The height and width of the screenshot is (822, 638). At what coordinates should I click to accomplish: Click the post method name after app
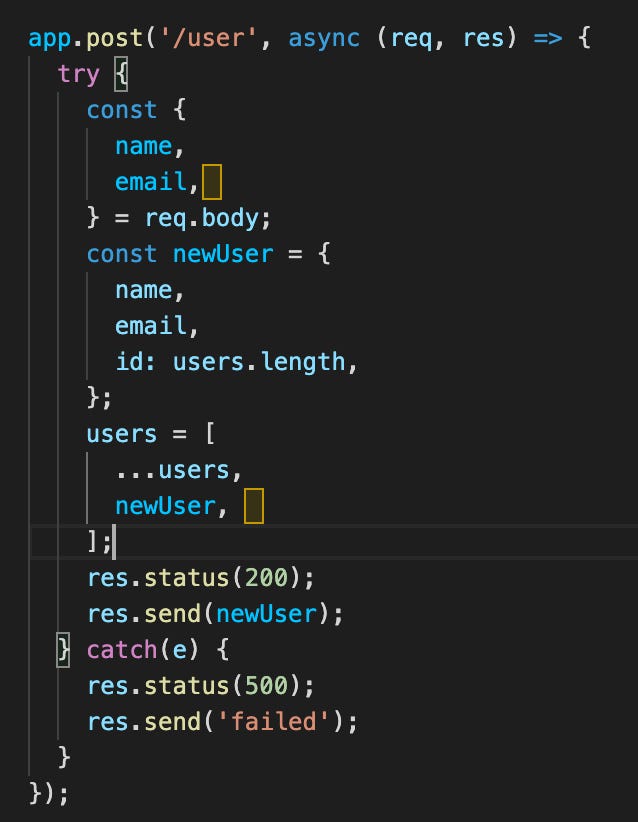pos(114,38)
